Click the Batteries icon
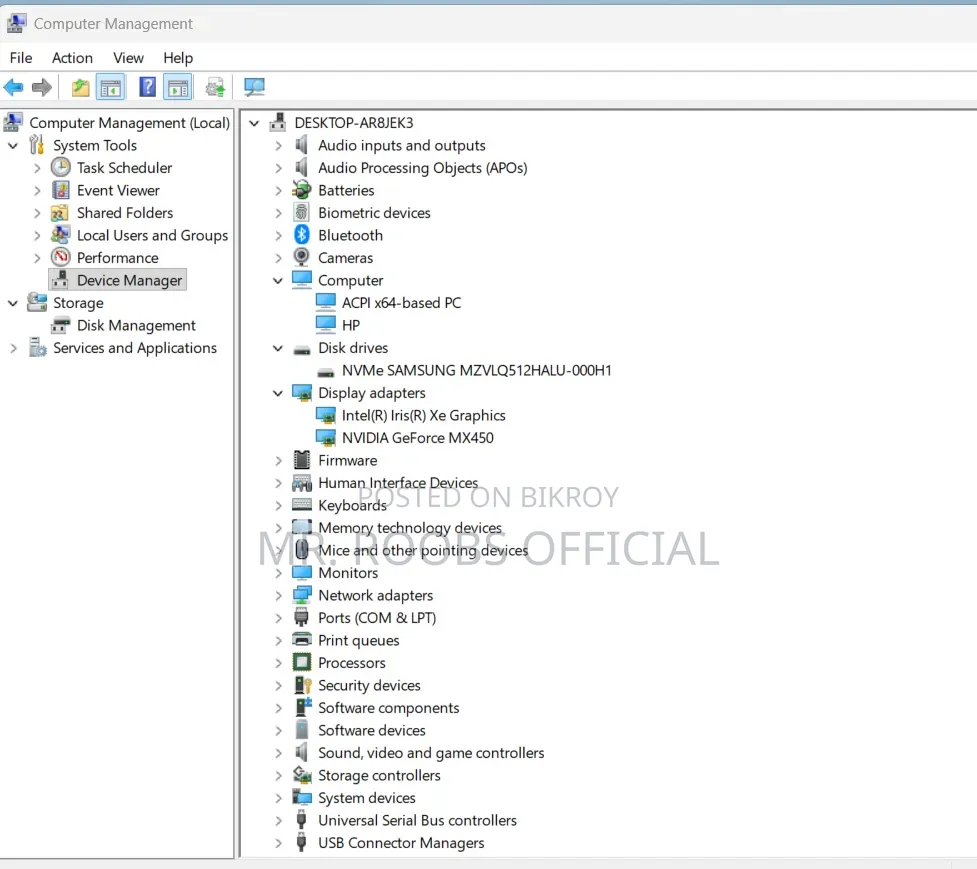The width and height of the screenshot is (977, 869). pos(302,190)
